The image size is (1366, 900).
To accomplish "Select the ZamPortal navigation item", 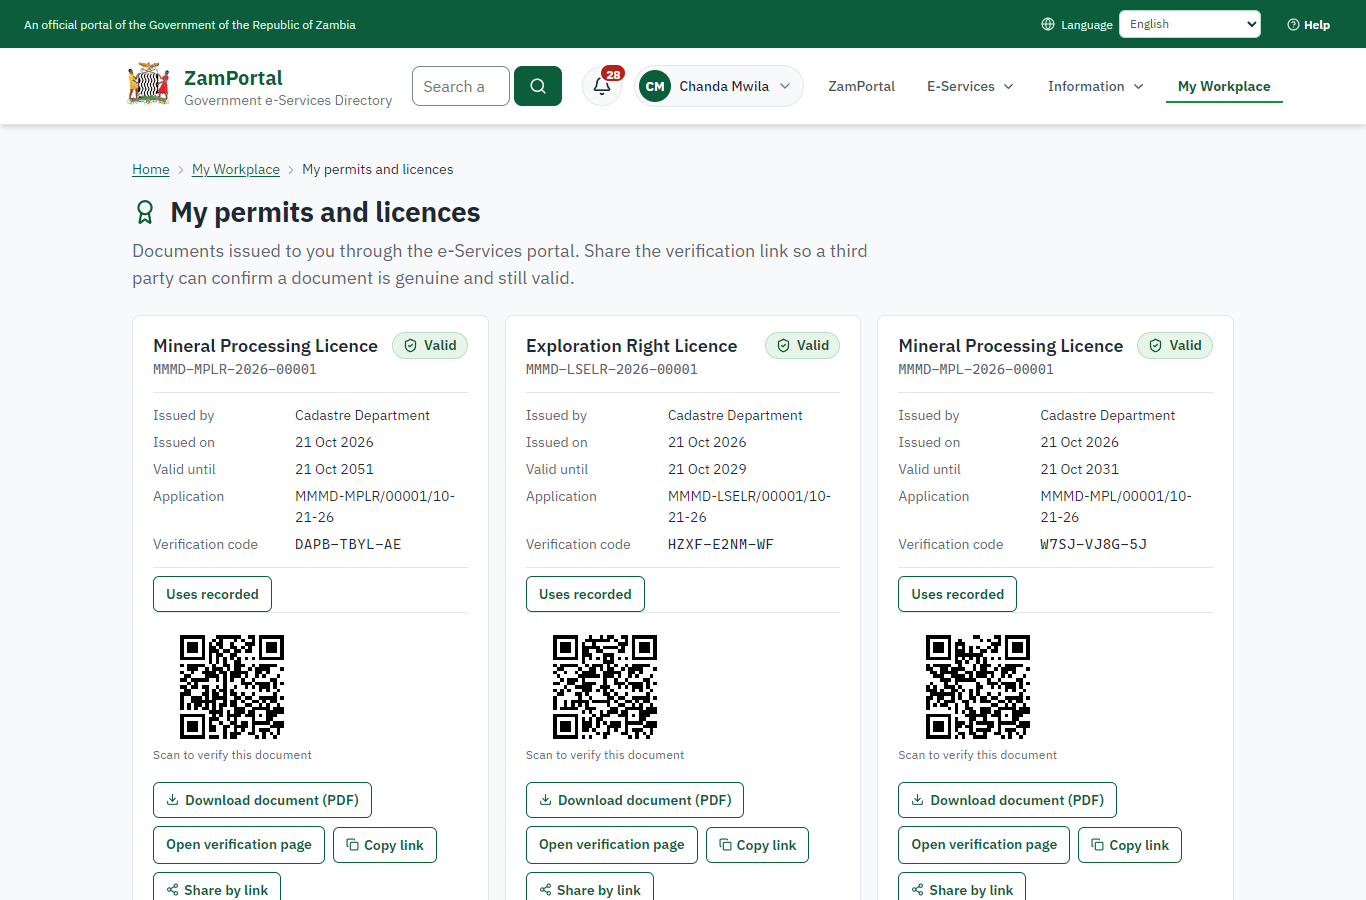I will tap(861, 86).
